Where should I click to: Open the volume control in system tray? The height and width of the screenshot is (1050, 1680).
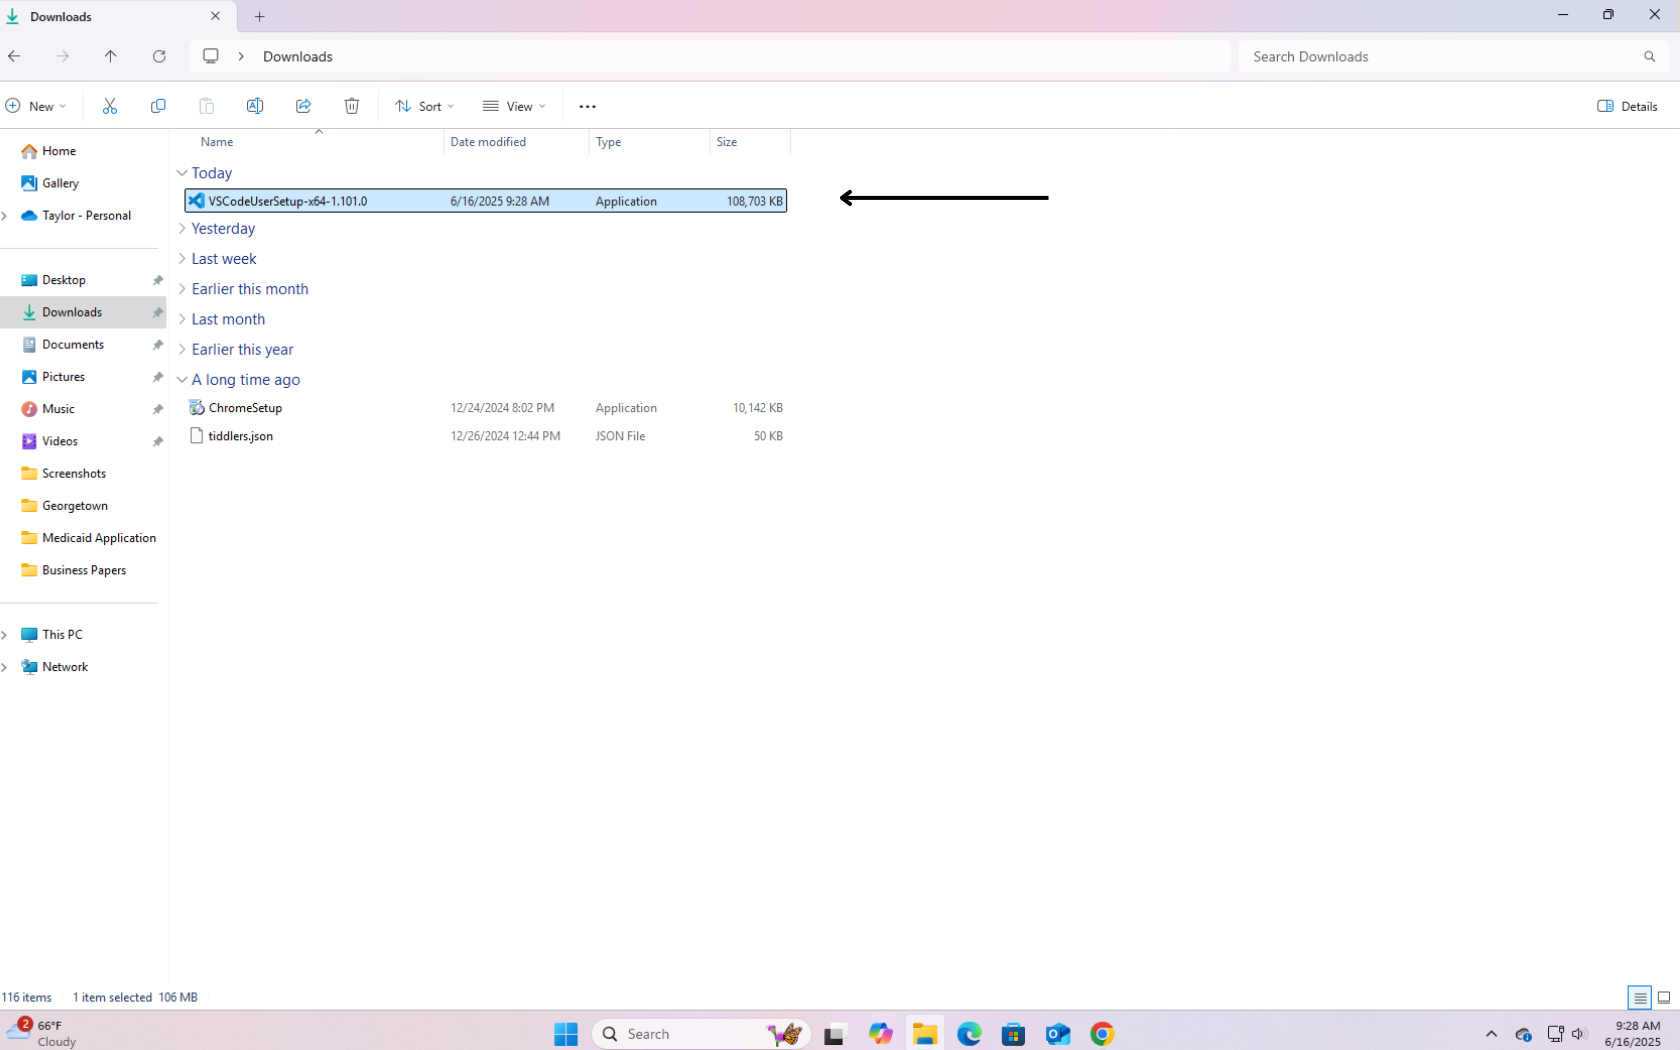click(1579, 1034)
